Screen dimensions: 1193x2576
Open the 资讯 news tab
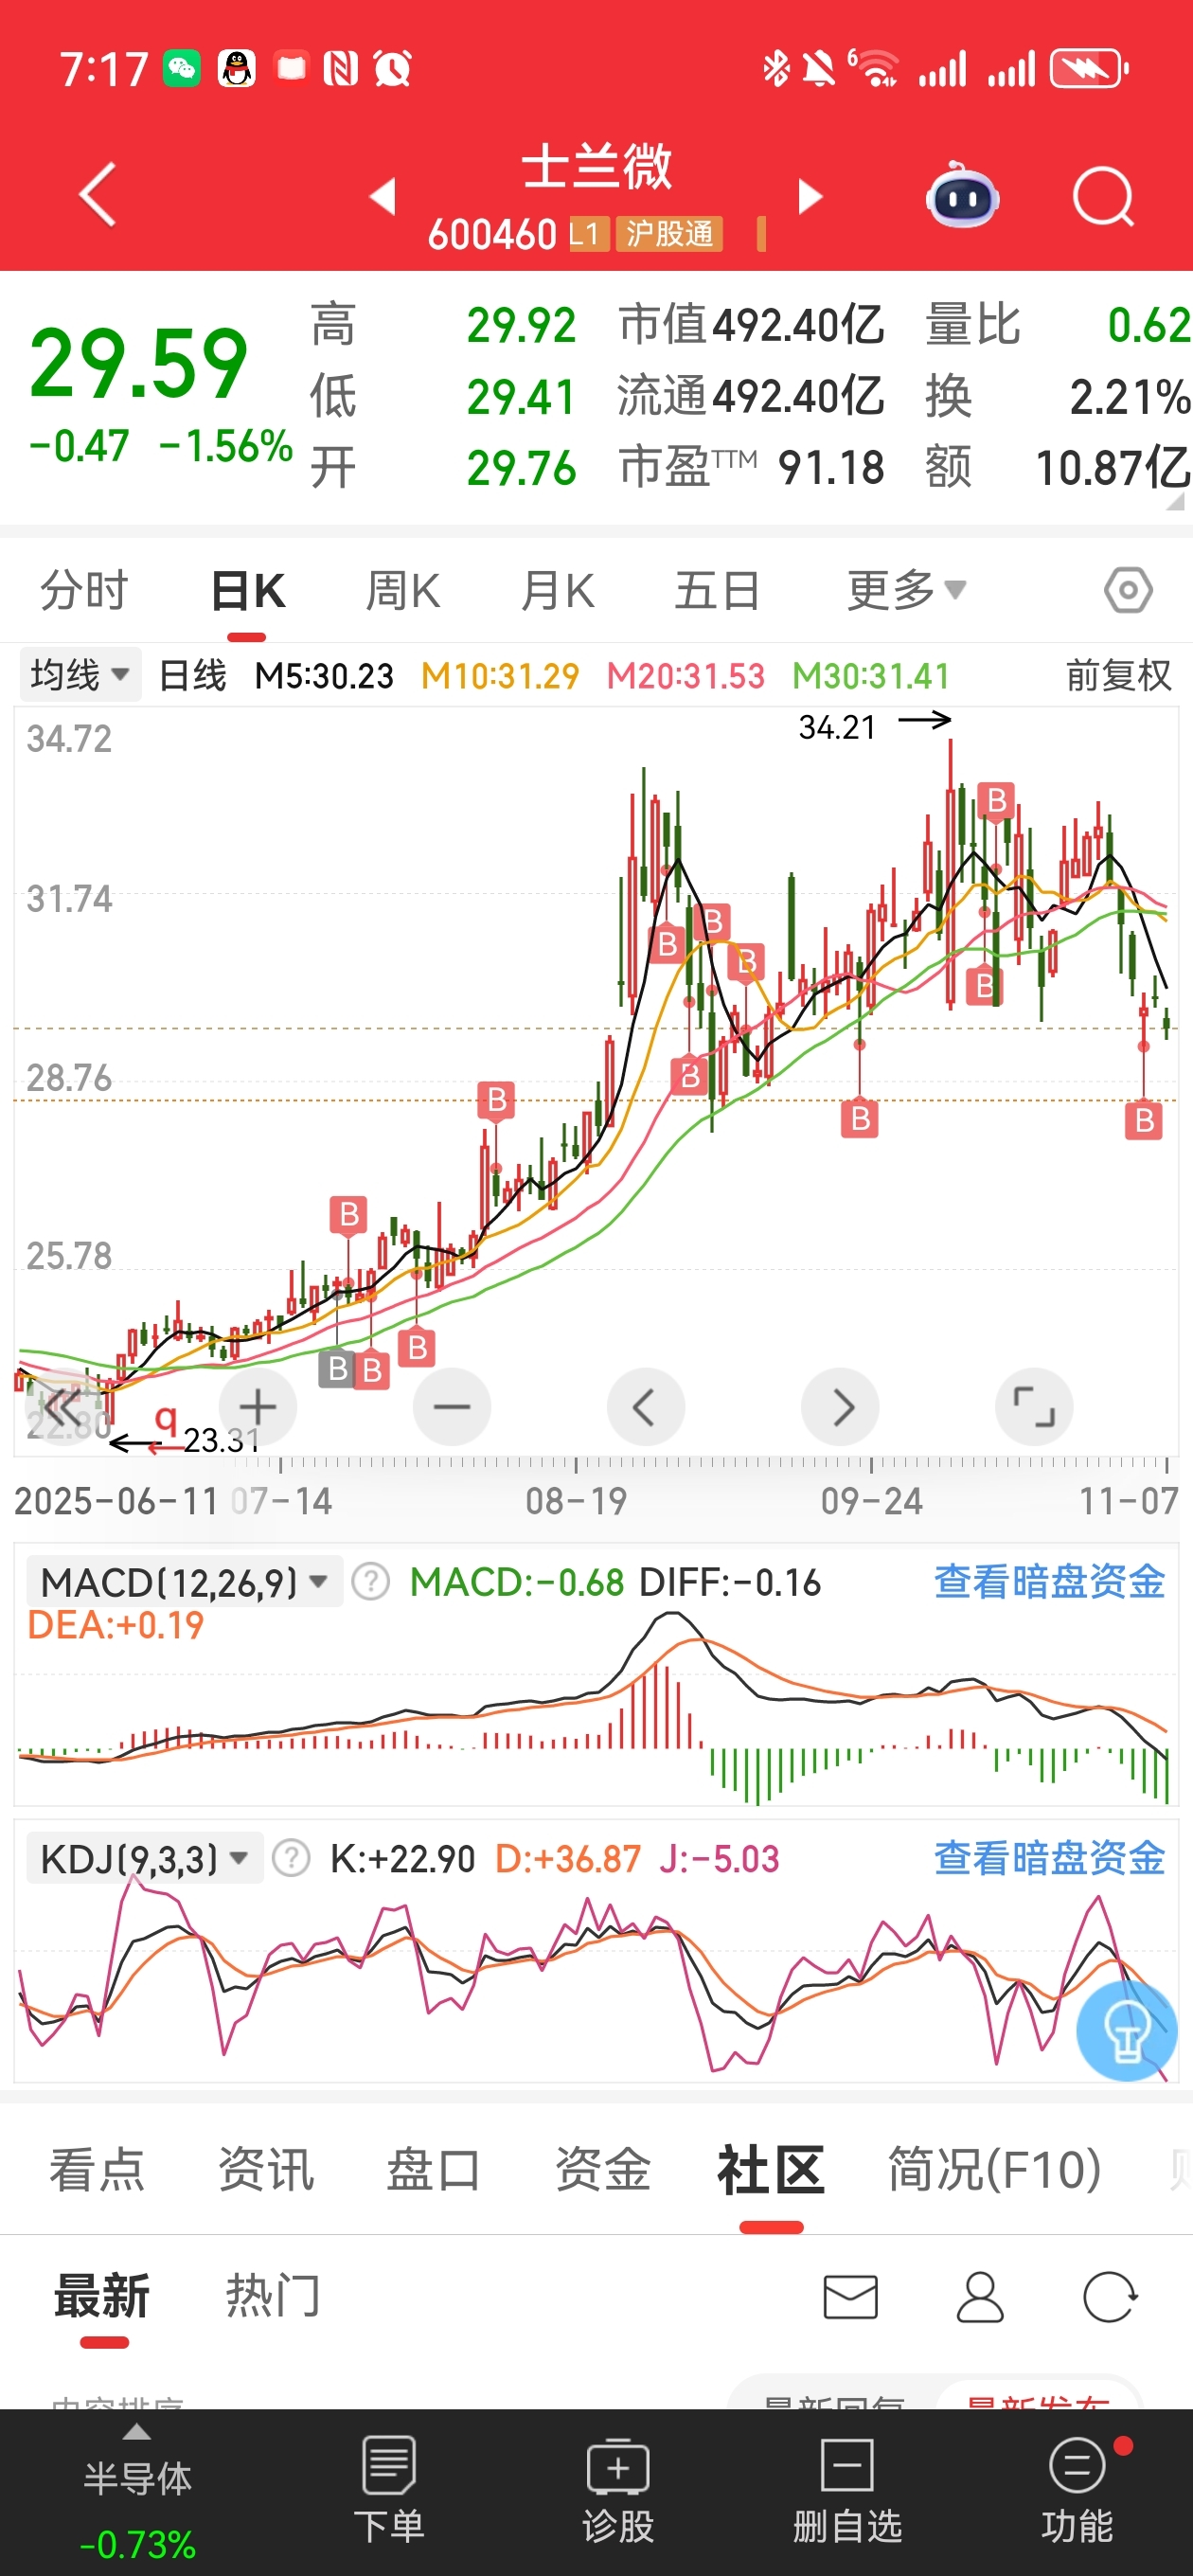[x=266, y=2170]
